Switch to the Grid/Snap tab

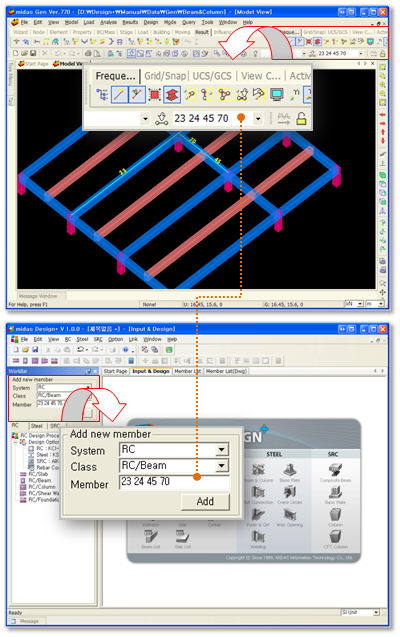tap(165, 76)
